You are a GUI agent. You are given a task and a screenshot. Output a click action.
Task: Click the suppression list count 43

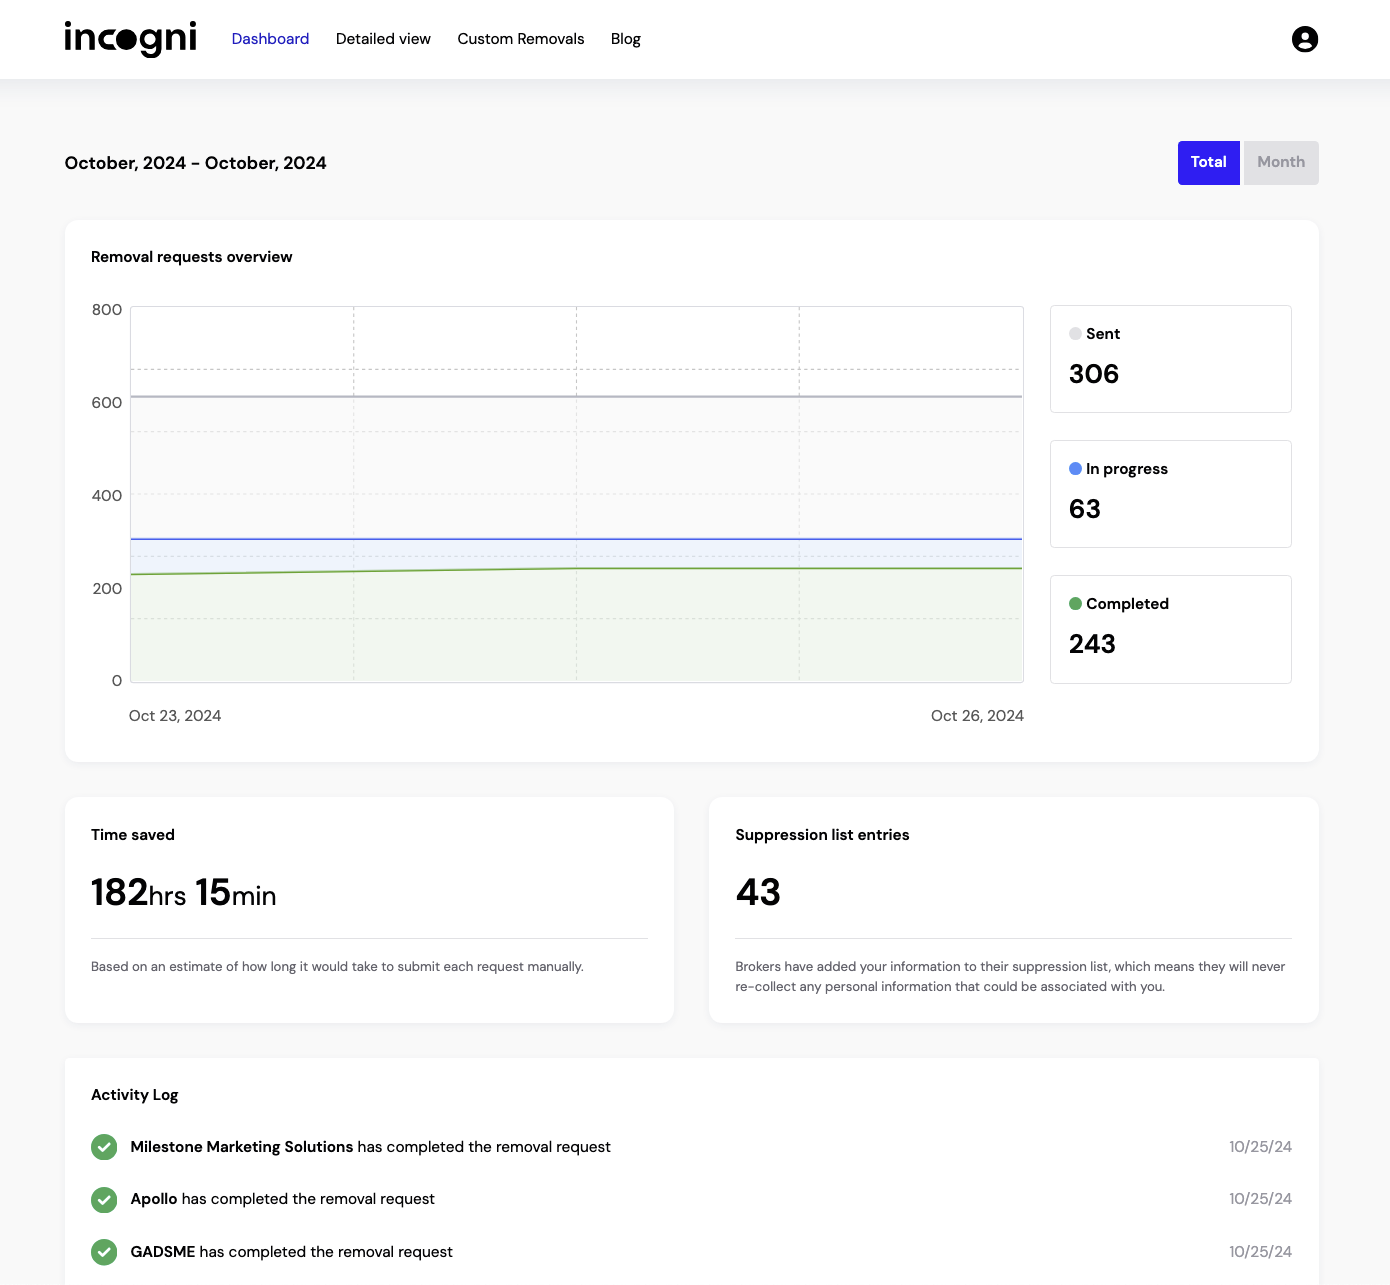point(758,892)
